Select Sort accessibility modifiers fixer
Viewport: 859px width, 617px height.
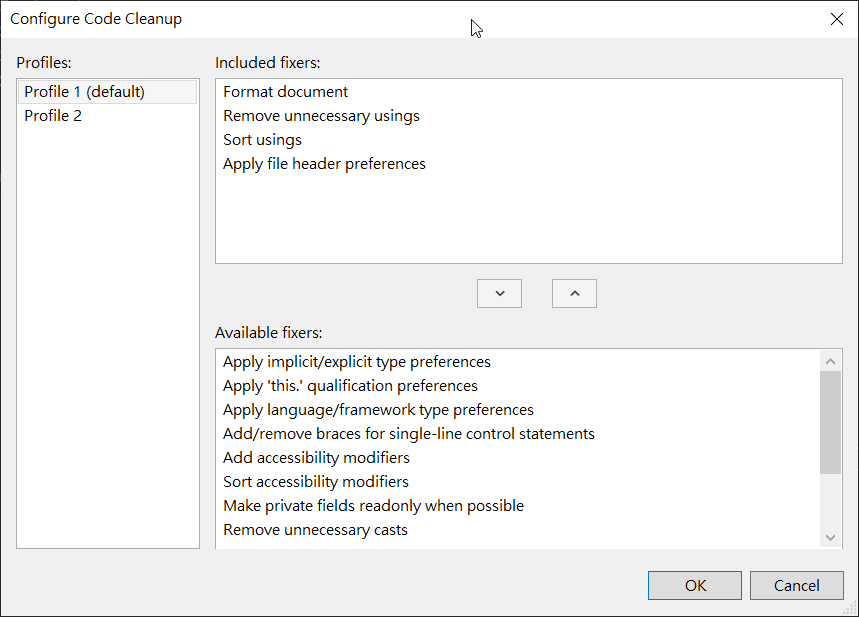coord(316,482)
